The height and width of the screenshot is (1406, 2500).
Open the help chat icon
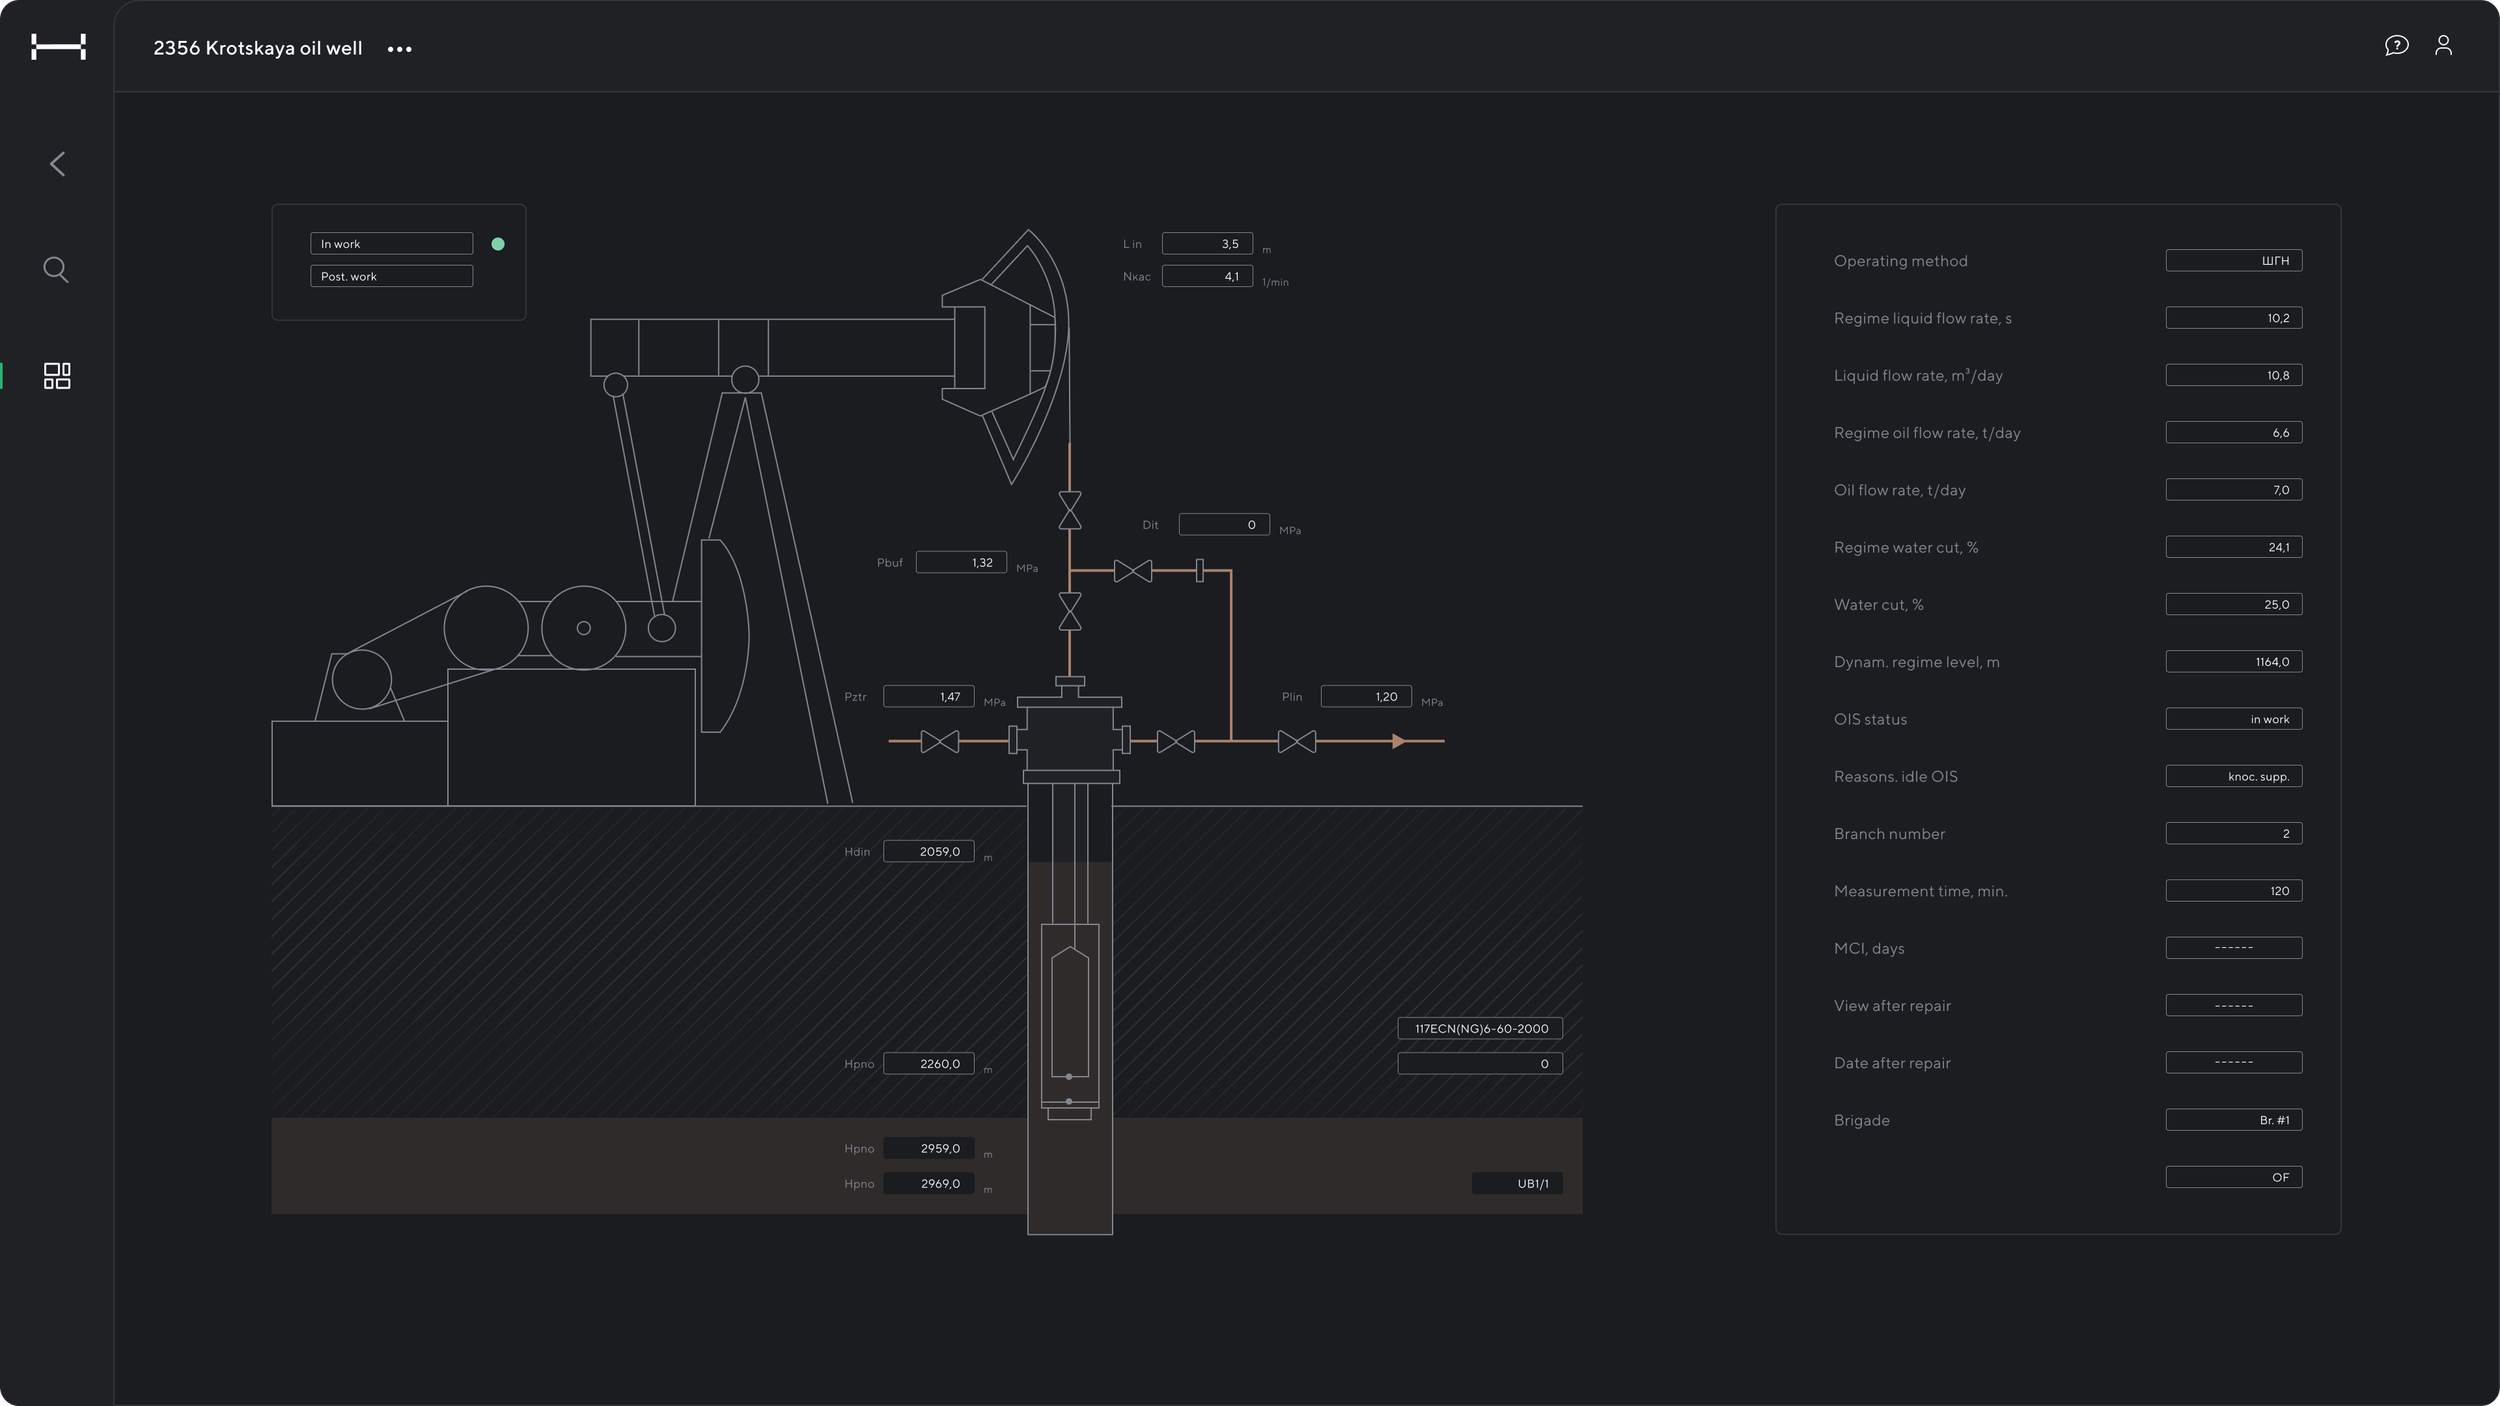pyautogui.click(x=2396, y=45)
